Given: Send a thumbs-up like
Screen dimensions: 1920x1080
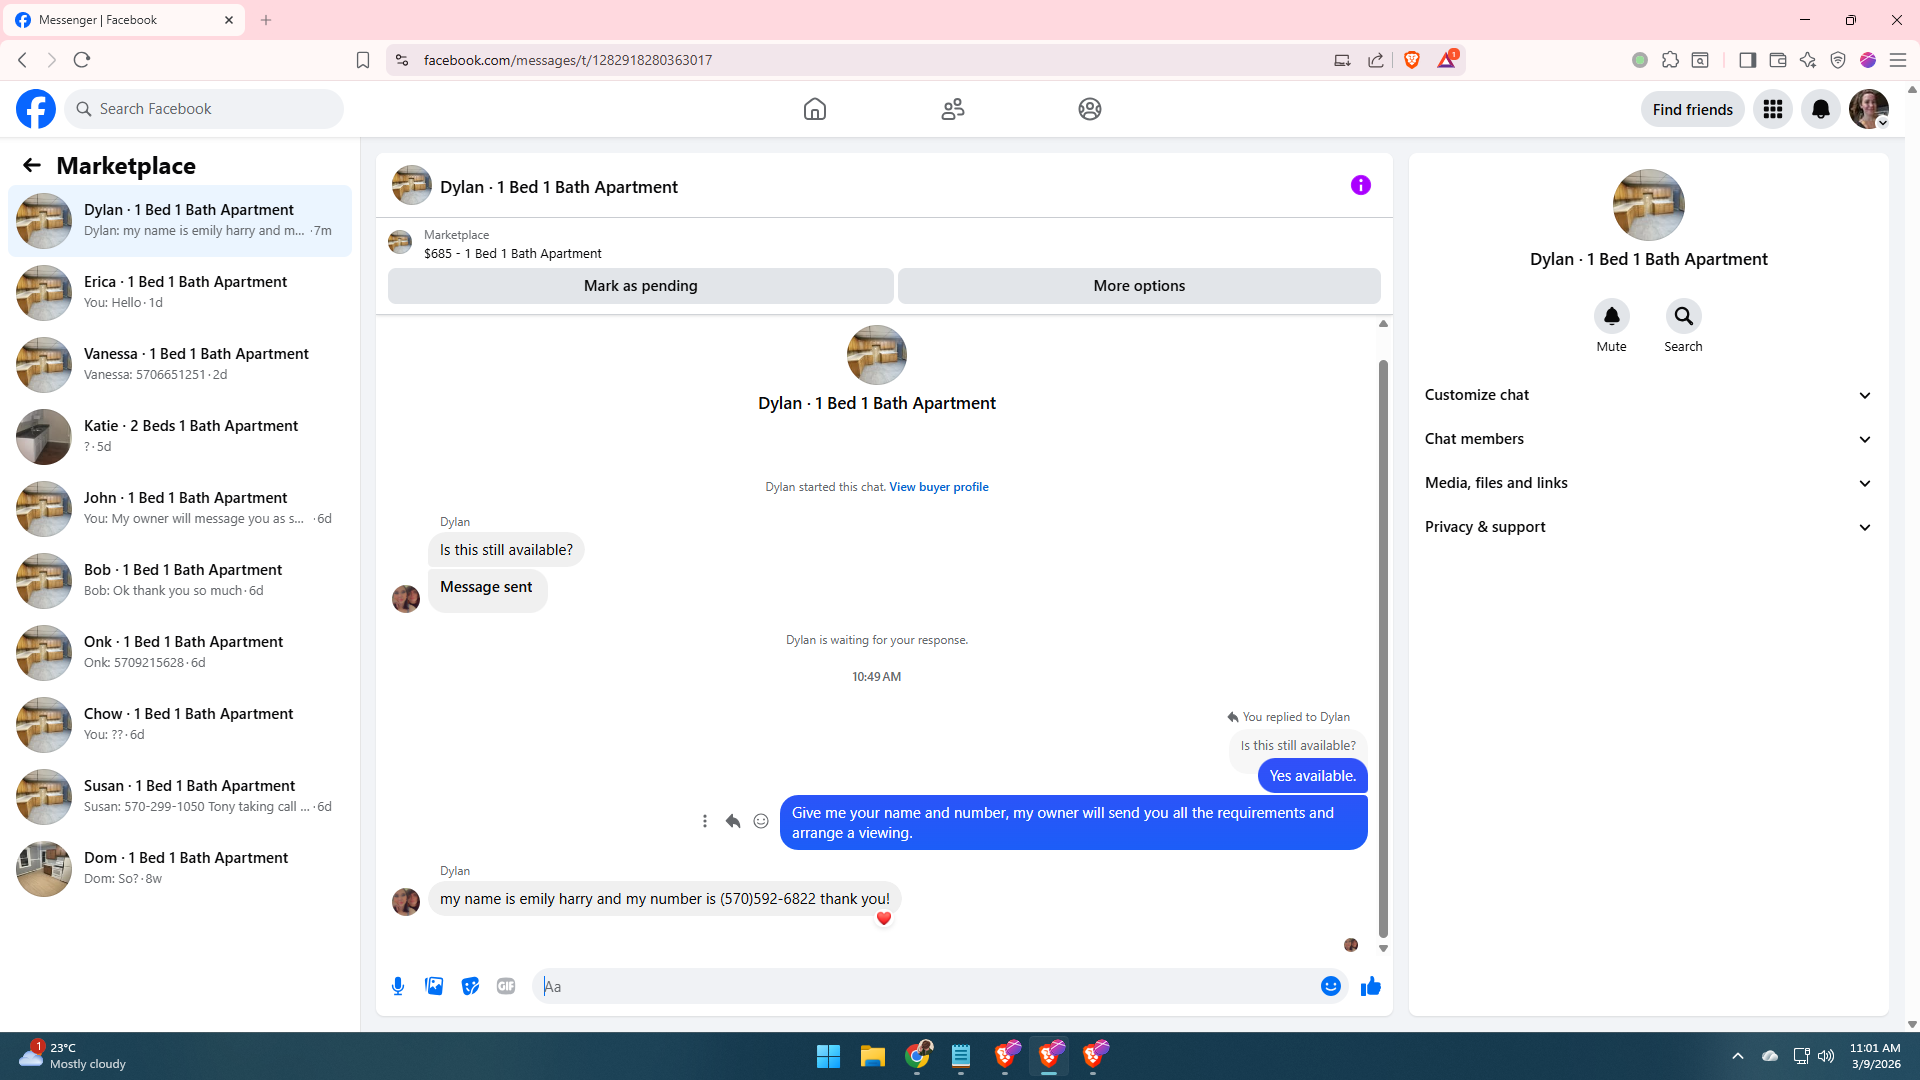Looking at the screenshot, I should click(1370, 986).
